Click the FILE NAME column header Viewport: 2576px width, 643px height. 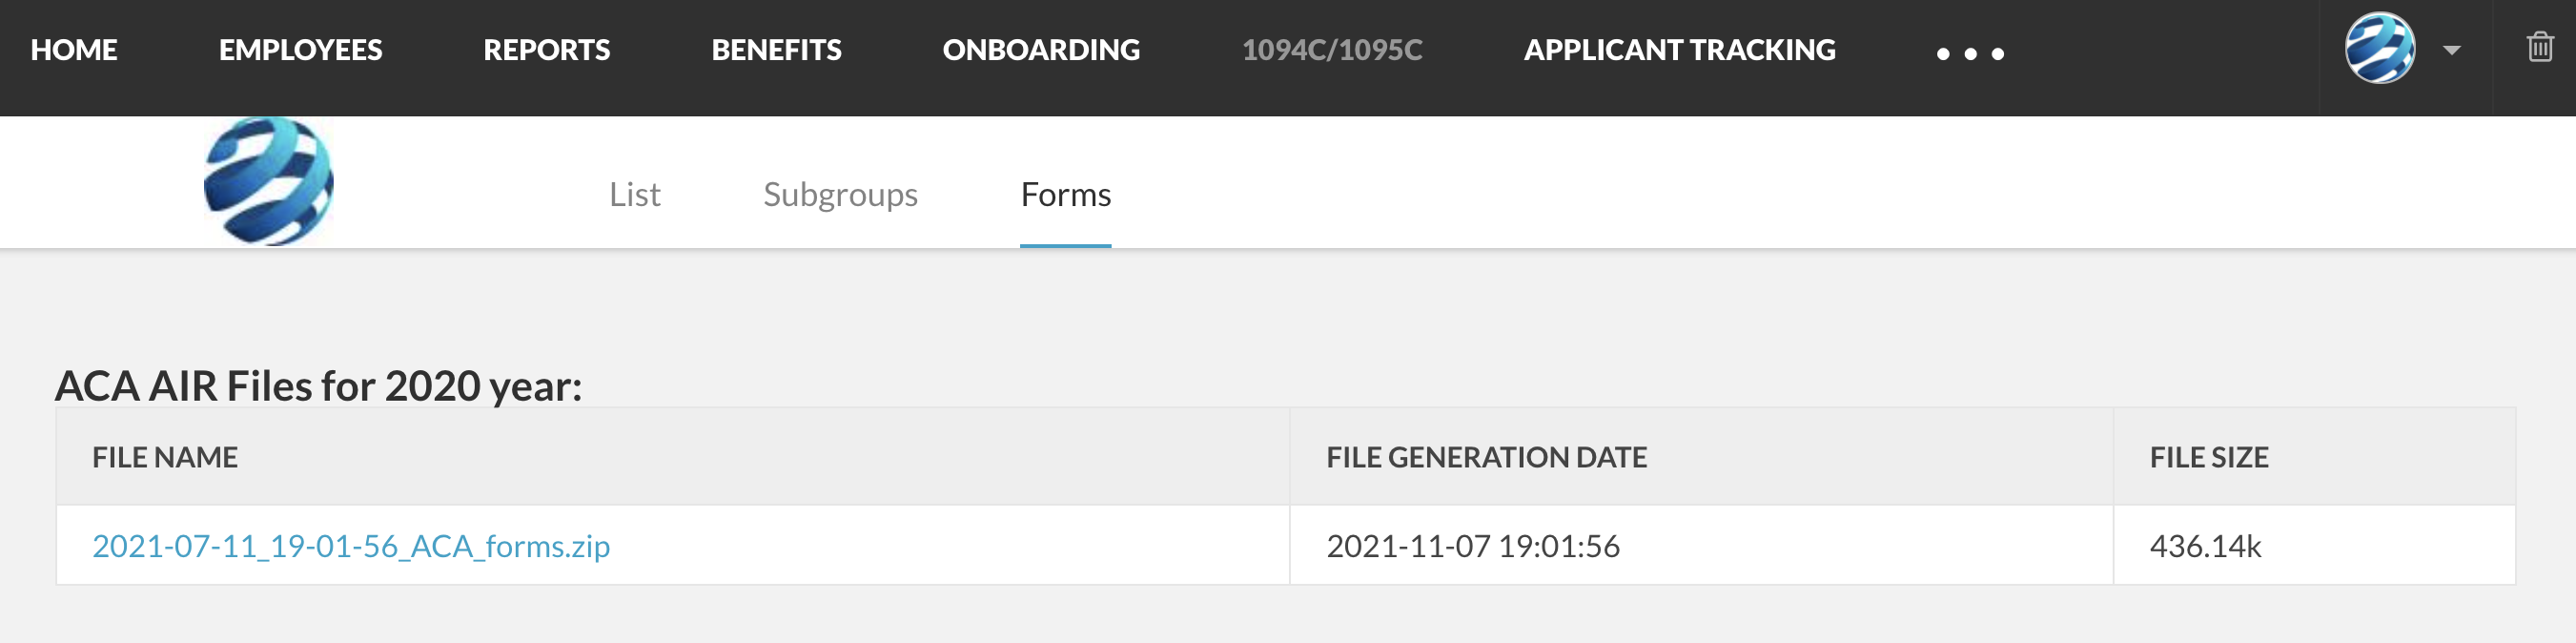coord(165,457)
